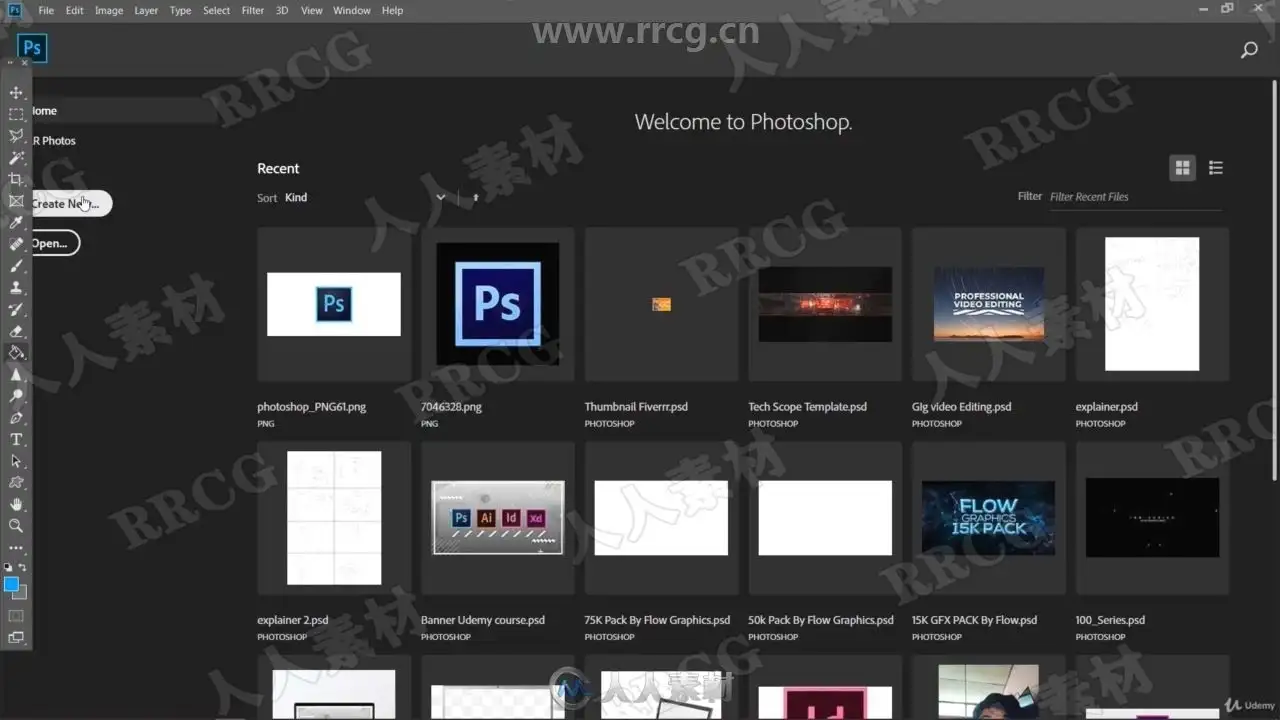Open 100_Series.psd thumbnail
Screen dimensions: 1280x720
pos(1152,518)
